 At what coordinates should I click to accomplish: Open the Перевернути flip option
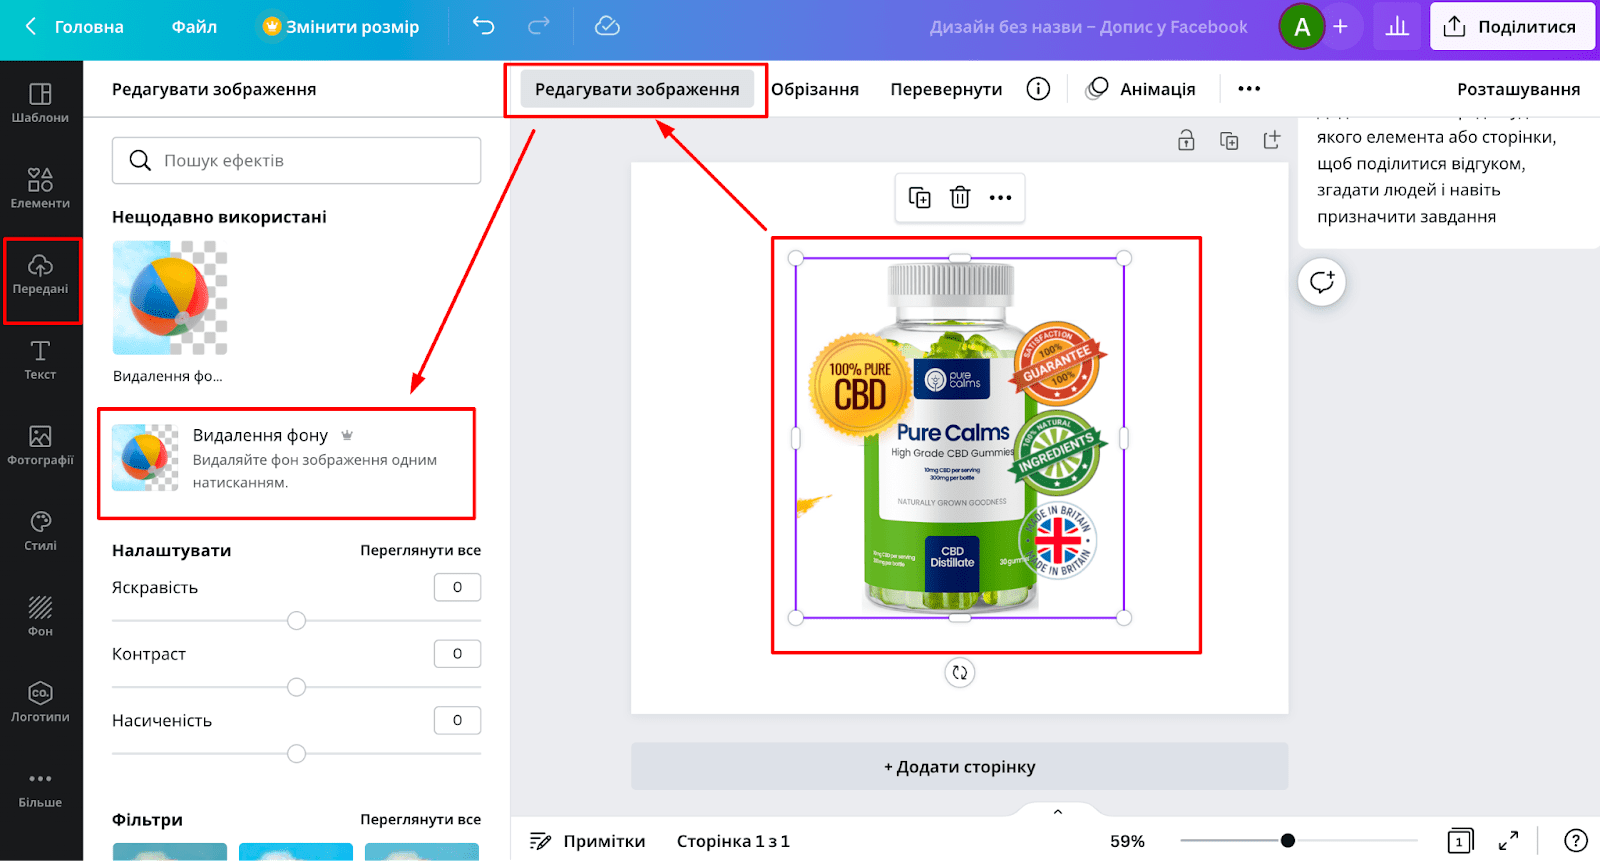click(946, 89)
